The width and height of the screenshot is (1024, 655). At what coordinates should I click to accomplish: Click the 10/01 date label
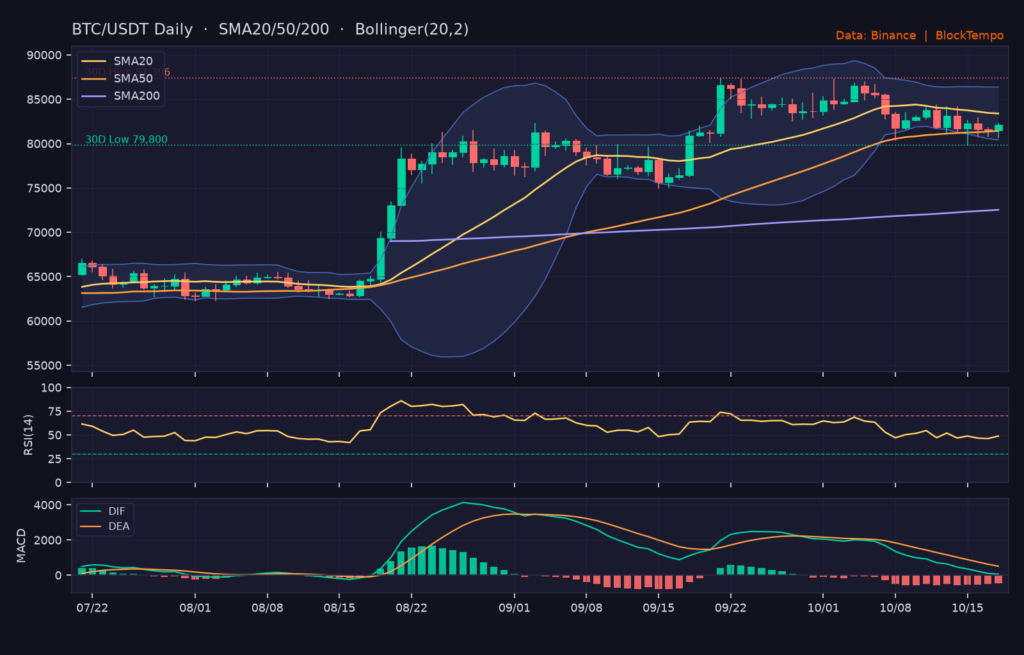[x=823, y=608]
